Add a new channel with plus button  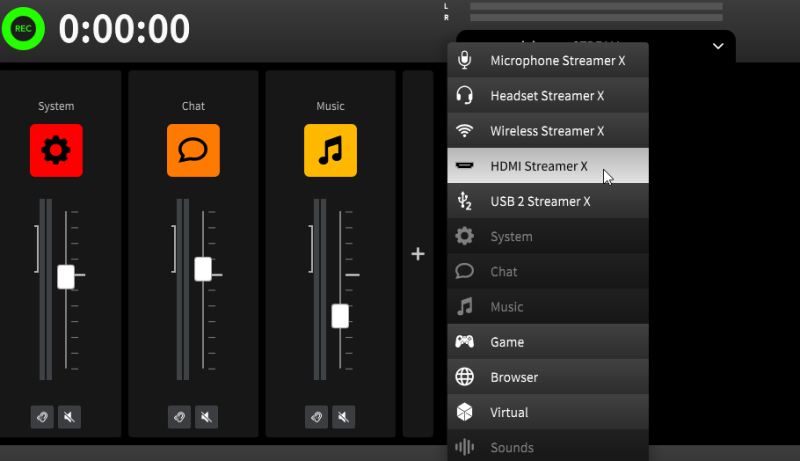(418, 253)
